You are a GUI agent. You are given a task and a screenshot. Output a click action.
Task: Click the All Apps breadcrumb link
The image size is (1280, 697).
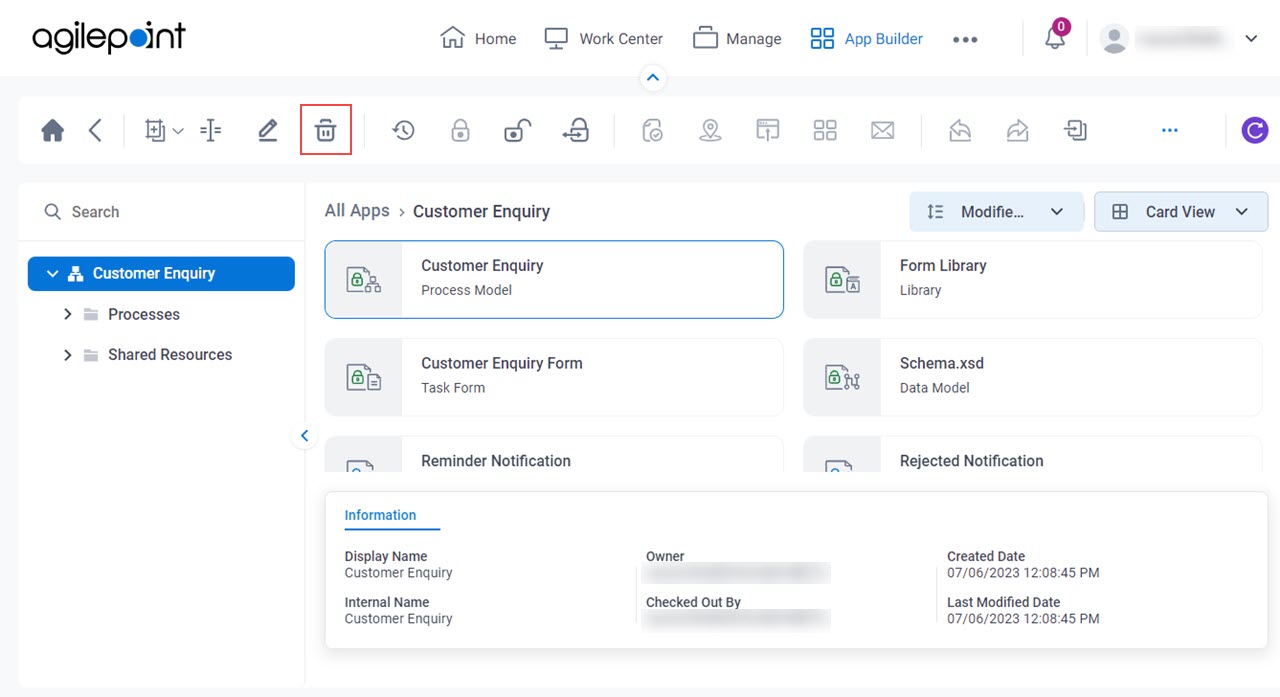(357, 210)
